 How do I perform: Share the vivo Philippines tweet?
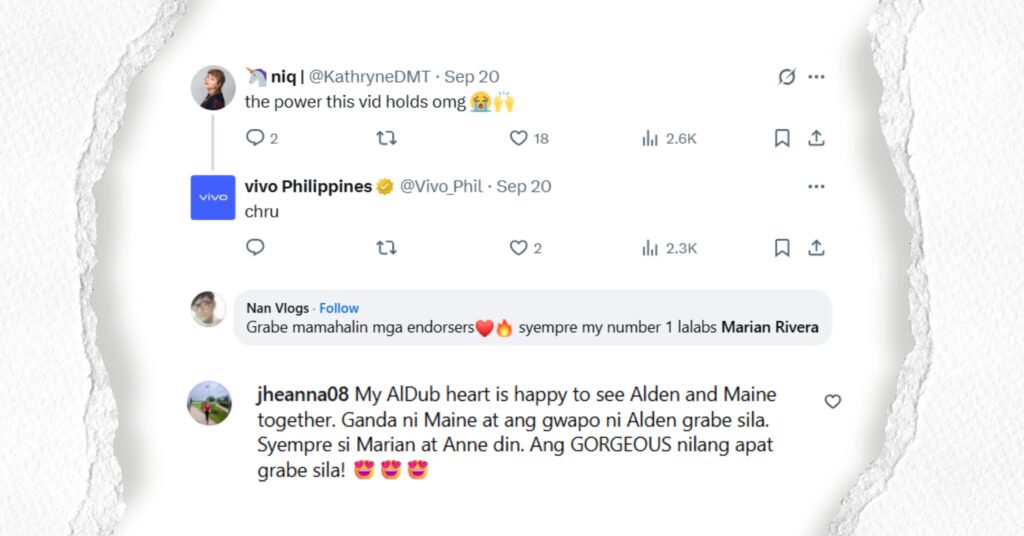[x=816, y=247]
